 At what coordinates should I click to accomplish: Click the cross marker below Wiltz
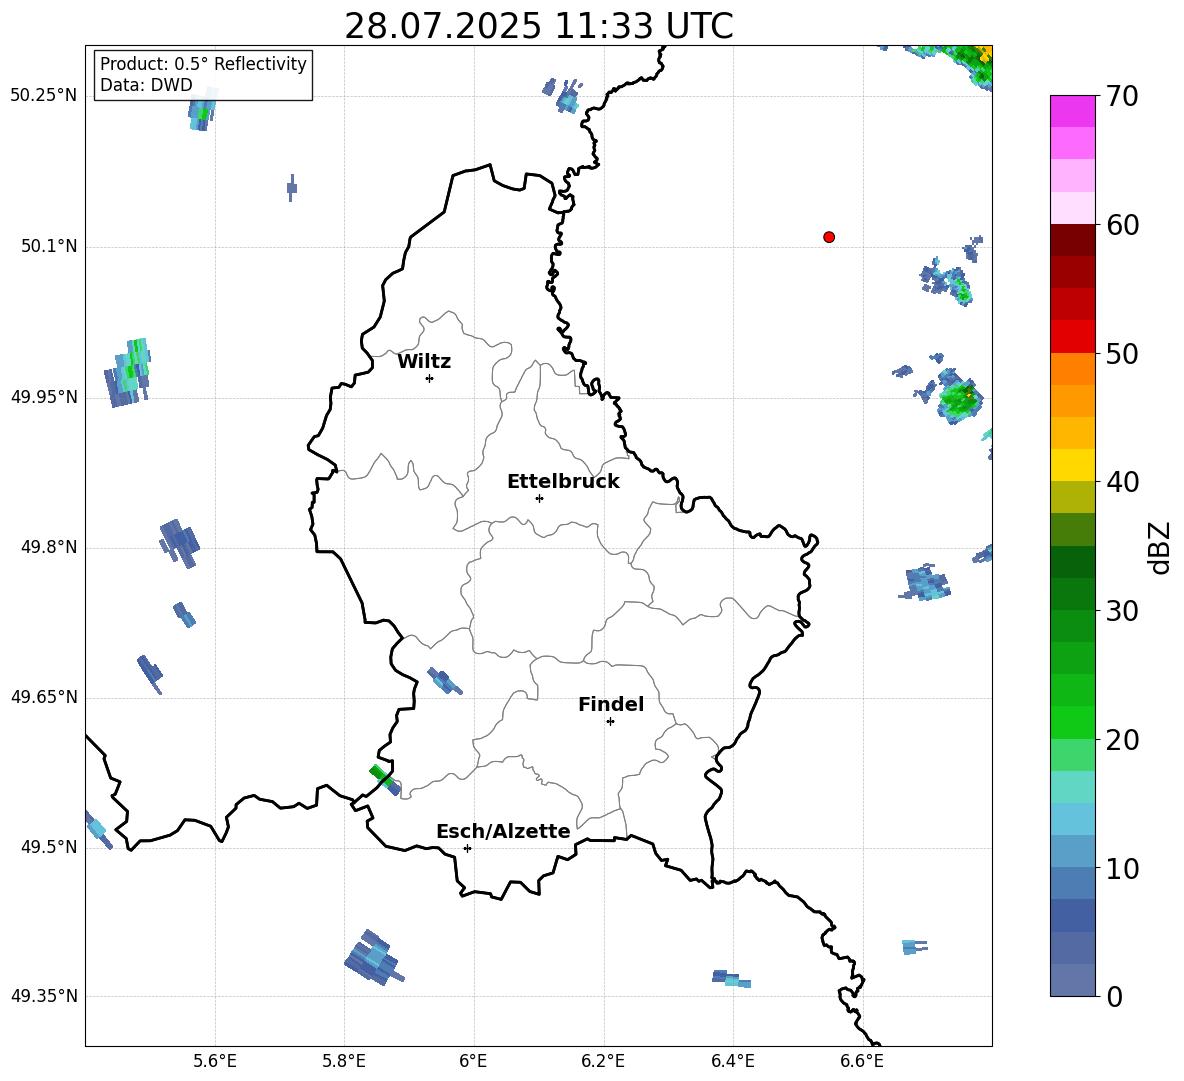(430, 378)
